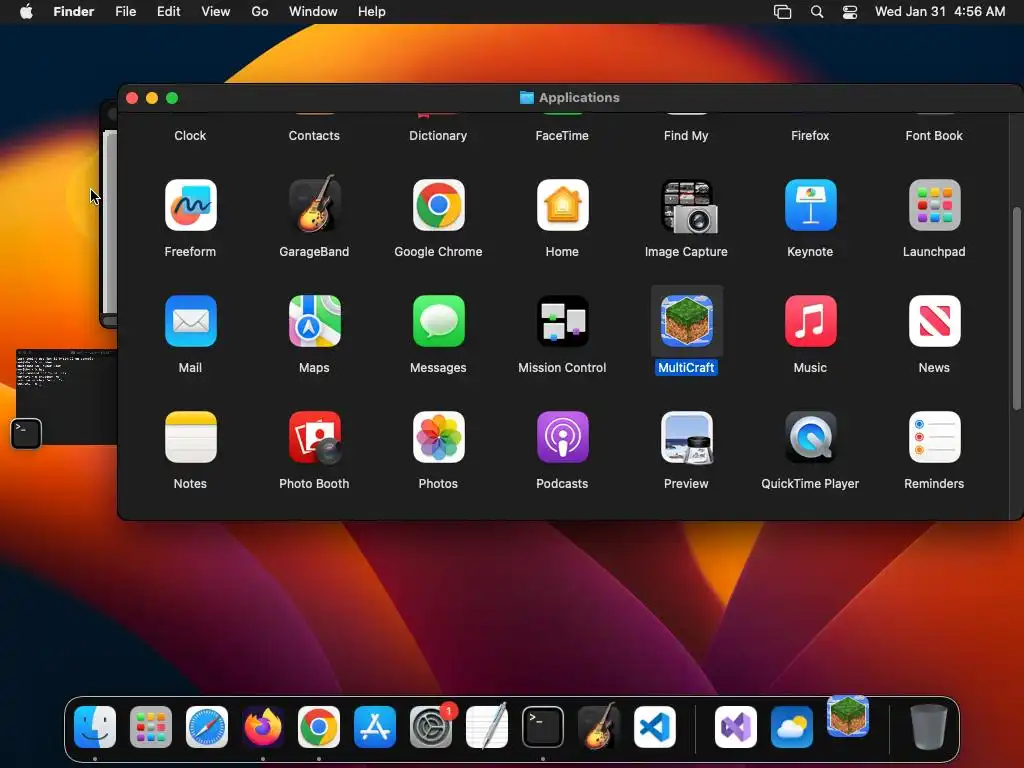Open GarageBand from the Dock

tap(599, 726)
